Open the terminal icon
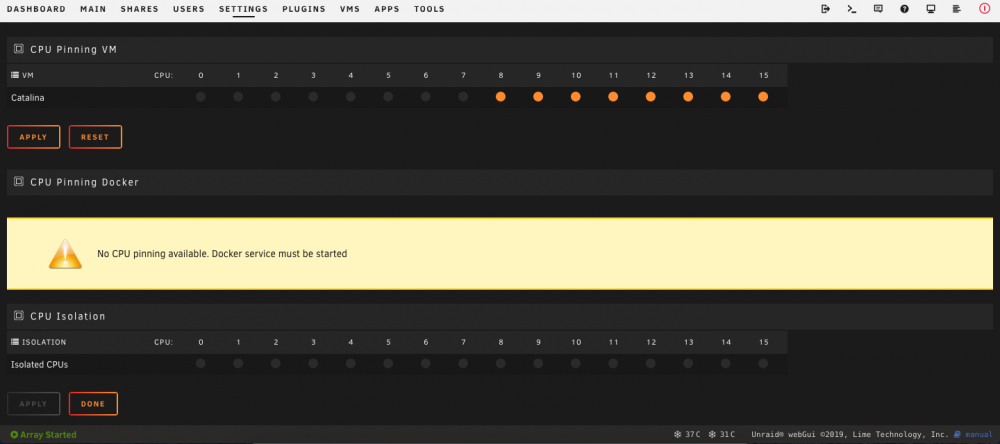 pos(851,9)
